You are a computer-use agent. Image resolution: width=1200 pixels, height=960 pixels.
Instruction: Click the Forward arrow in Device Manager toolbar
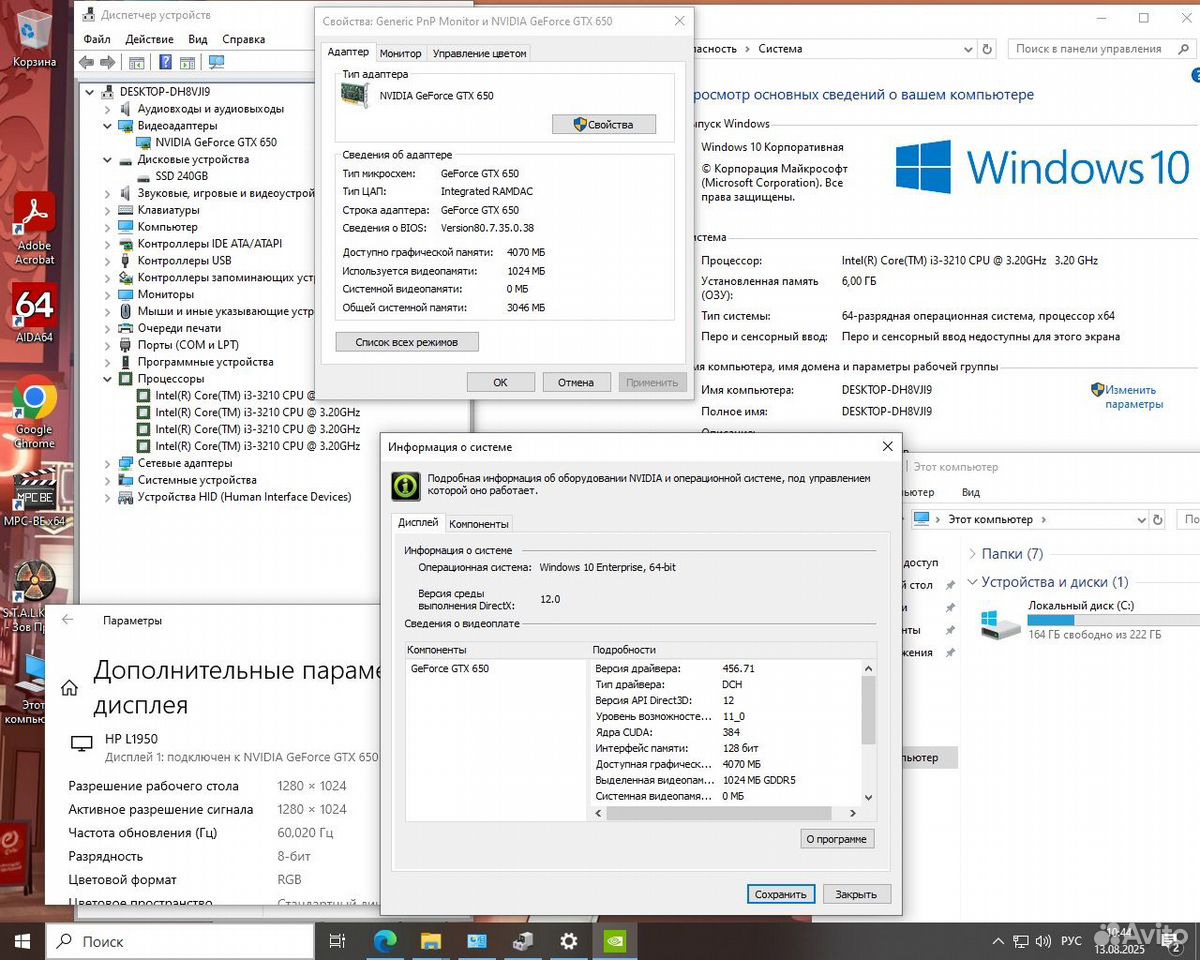coord(109,62)
